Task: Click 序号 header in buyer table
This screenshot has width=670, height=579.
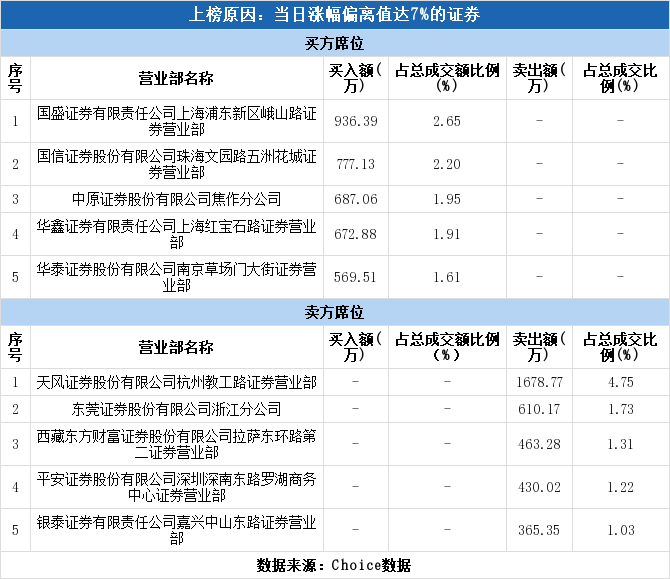Action: point(15,78)
